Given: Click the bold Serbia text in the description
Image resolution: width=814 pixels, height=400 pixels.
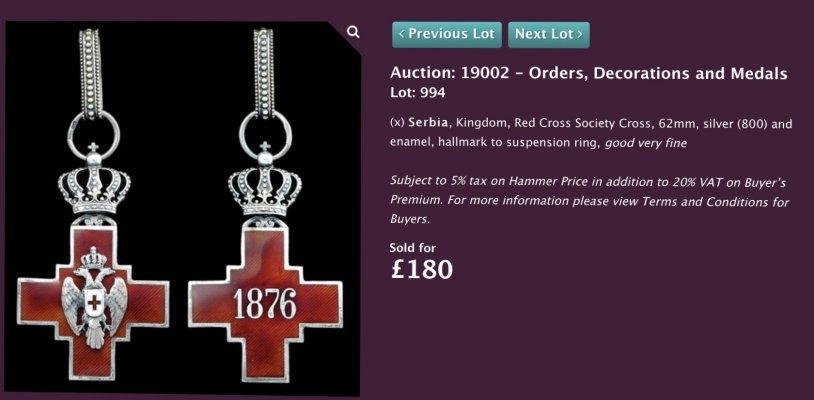Looking at the screenshot, I should (428, 124).
